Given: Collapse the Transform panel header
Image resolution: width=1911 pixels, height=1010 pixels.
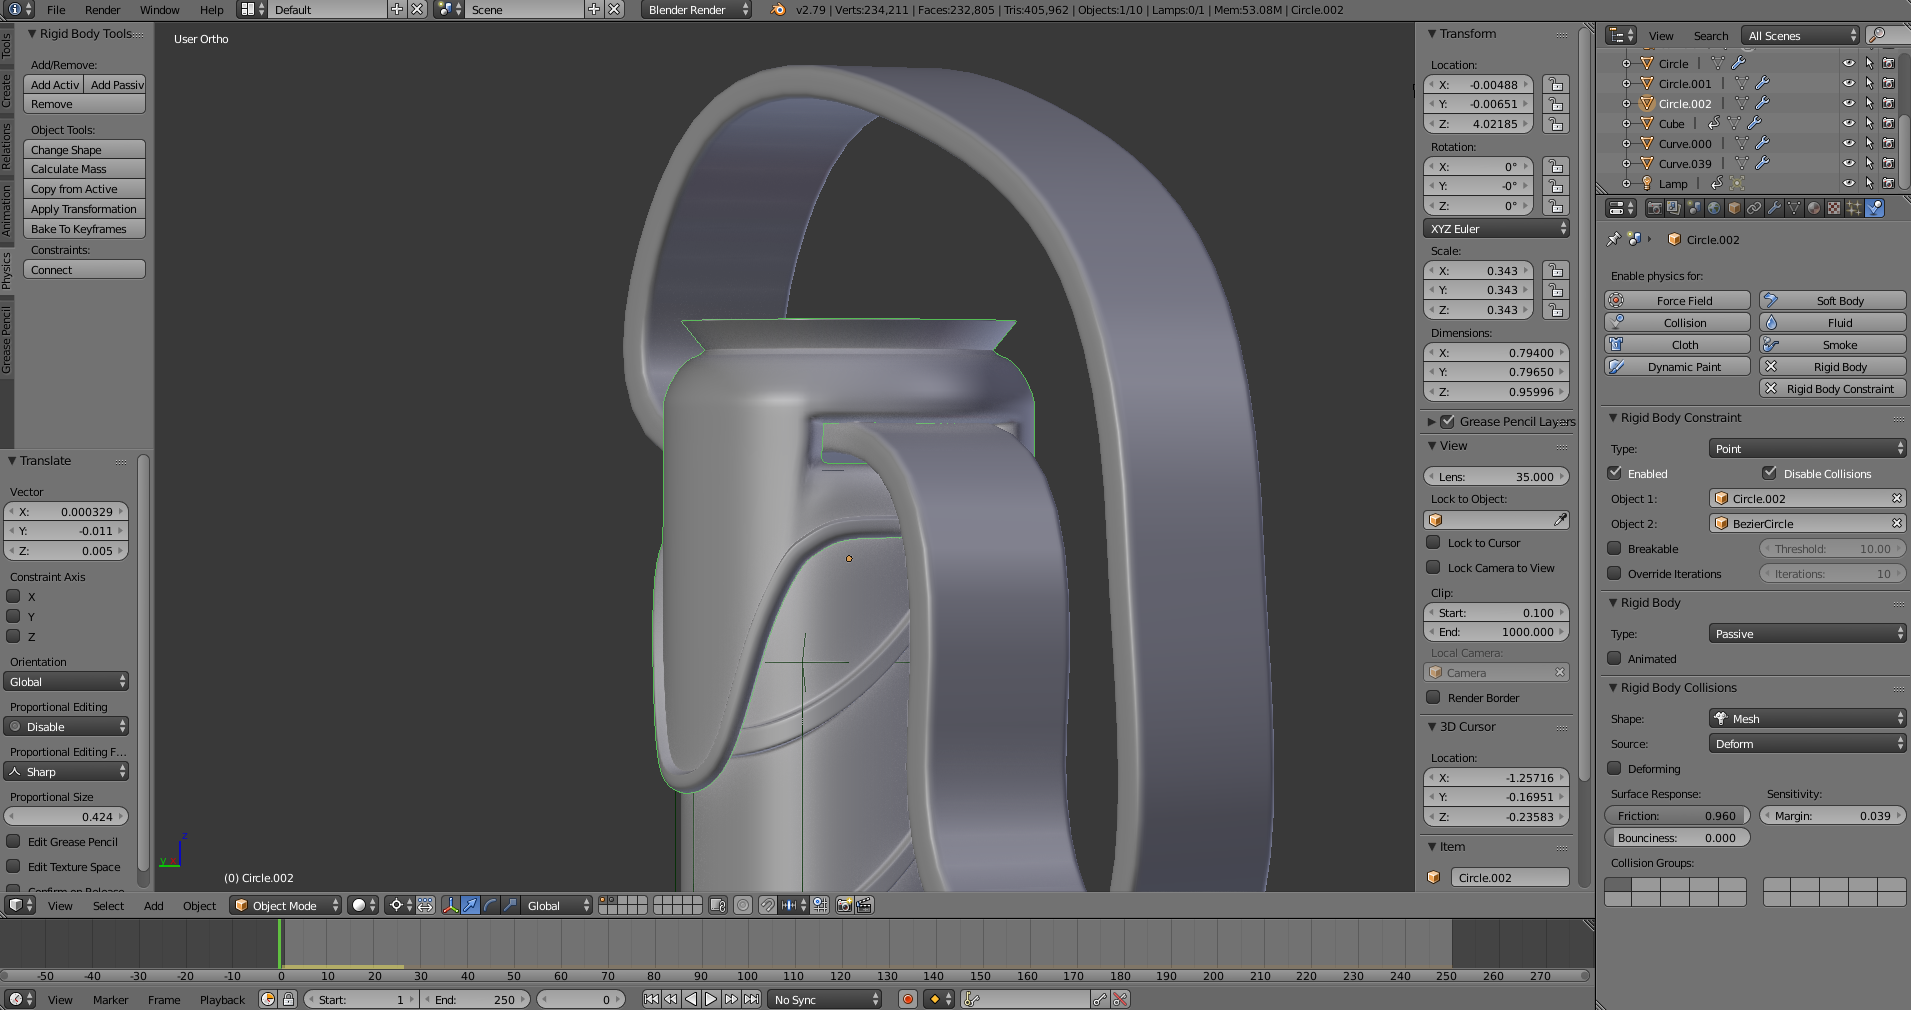Looking at the screenshot, I should tap(1467, 34).
